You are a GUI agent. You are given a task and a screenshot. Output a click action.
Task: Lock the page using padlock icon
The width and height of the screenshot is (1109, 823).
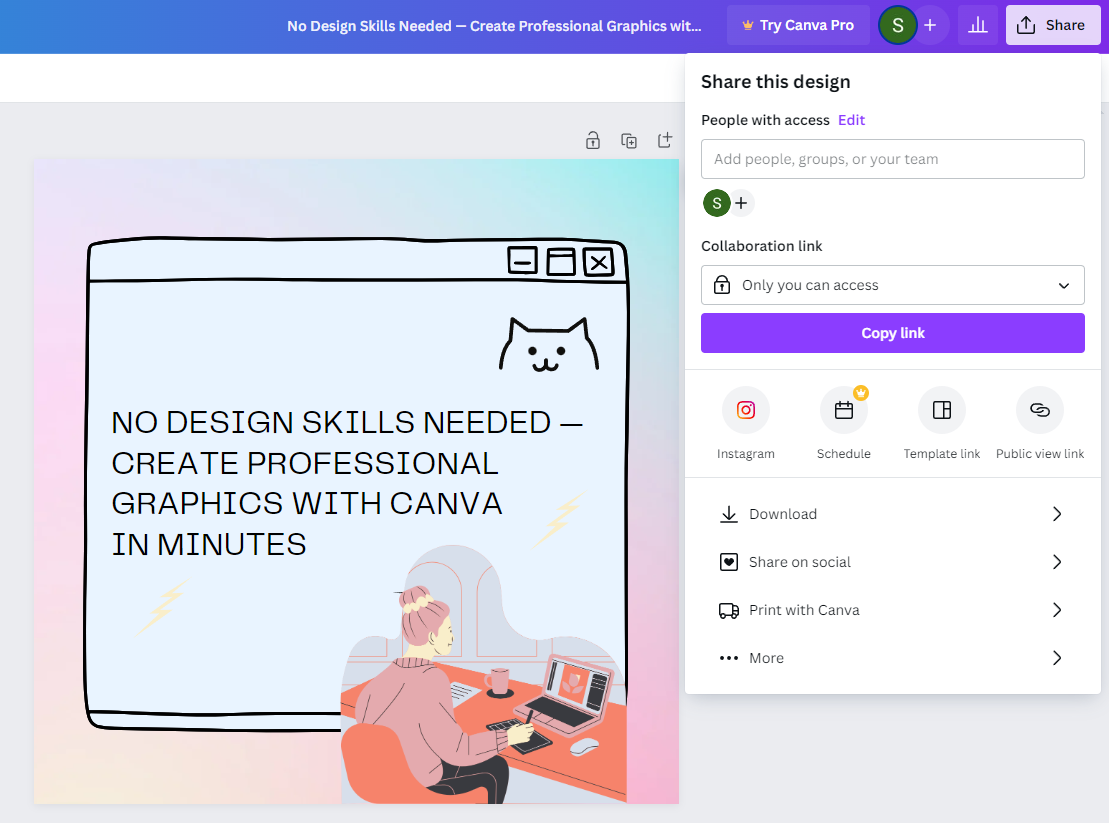tap(593, 141)
